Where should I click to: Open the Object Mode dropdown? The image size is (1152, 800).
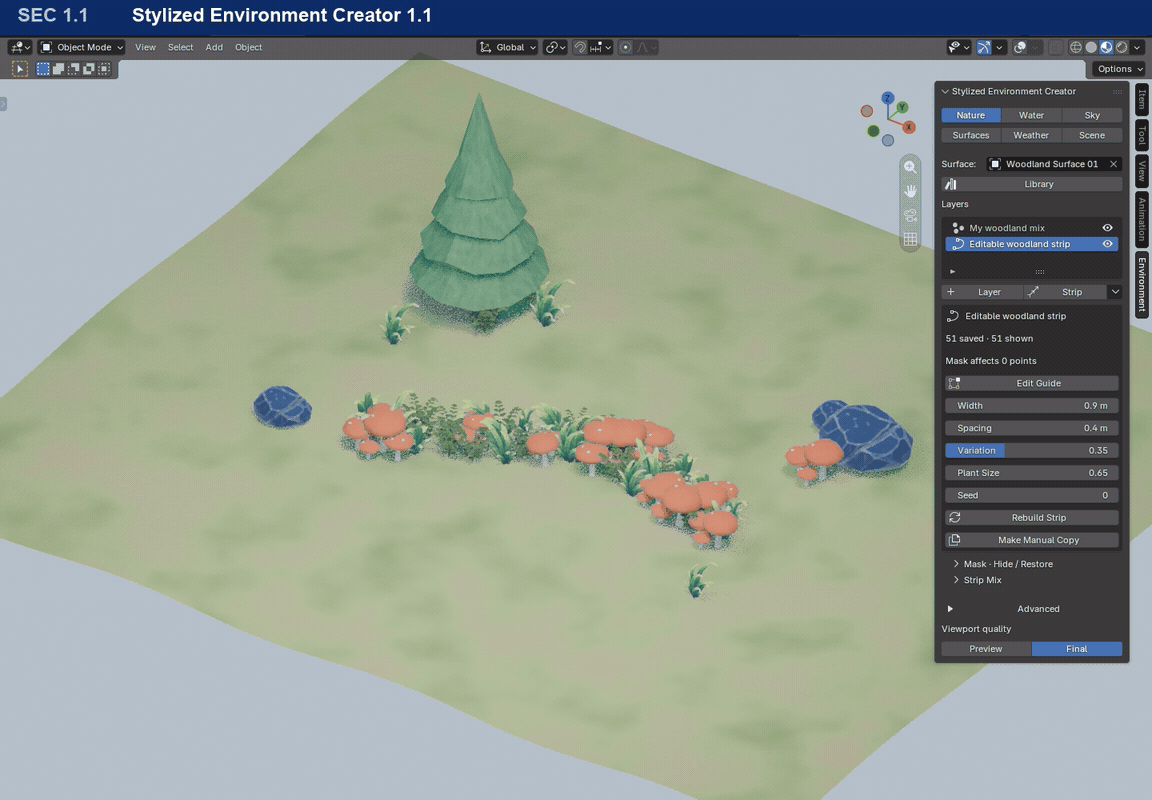82,47
